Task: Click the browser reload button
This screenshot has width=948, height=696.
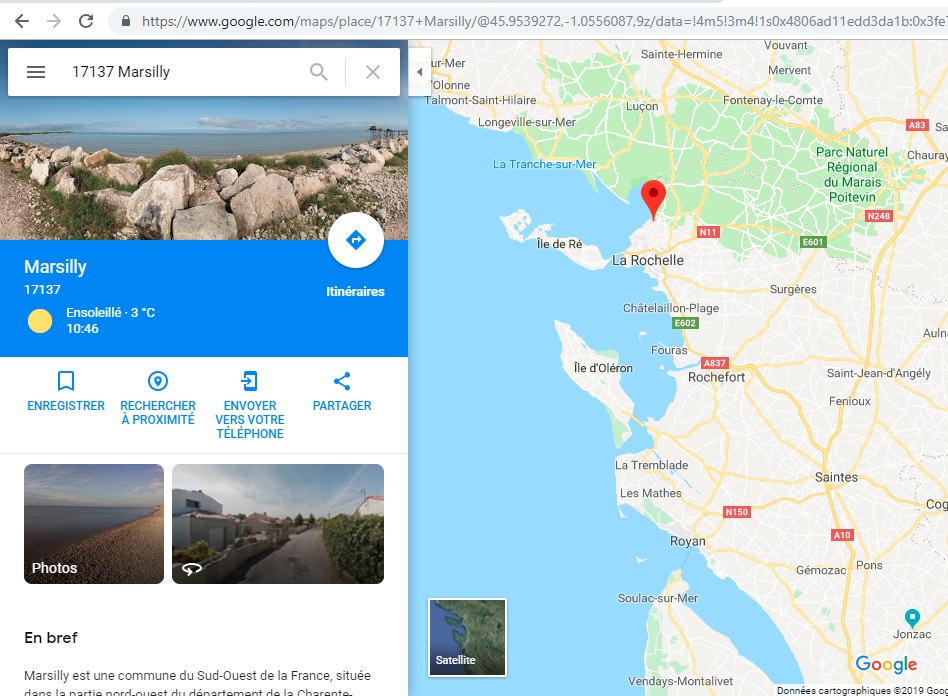Action: [x=86, y=21]
